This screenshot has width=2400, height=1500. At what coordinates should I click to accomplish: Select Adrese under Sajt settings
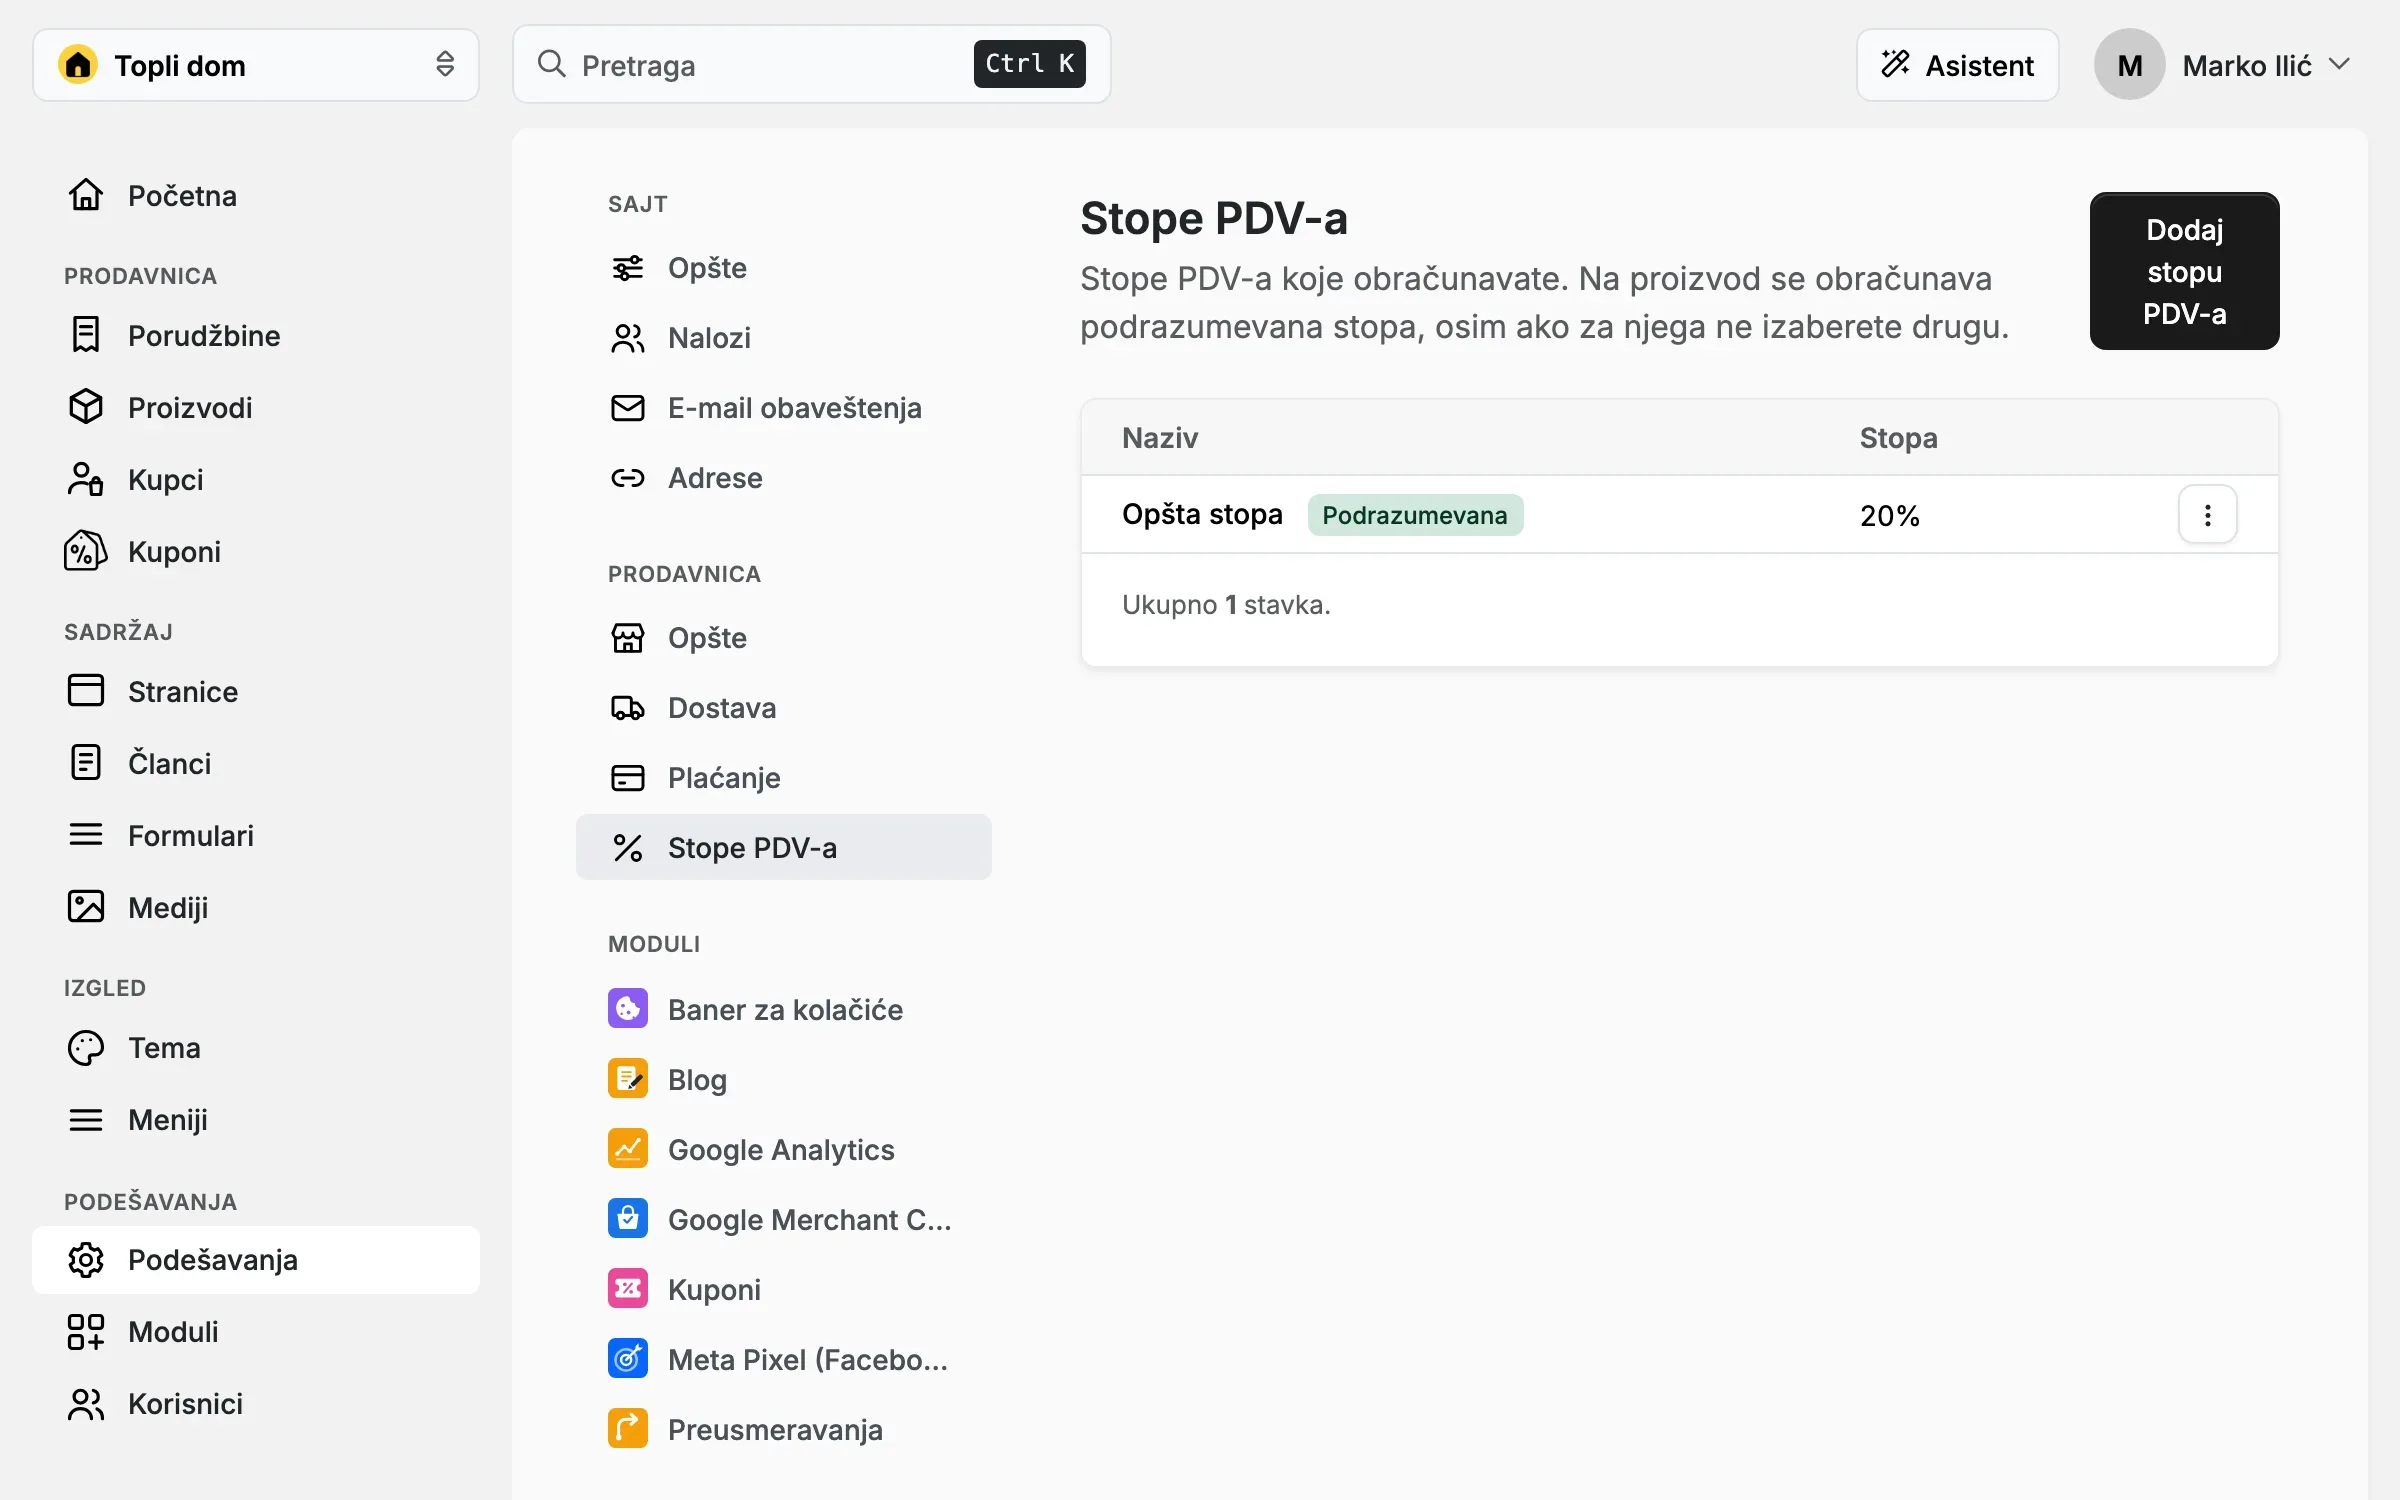click(x=784, y=478)
